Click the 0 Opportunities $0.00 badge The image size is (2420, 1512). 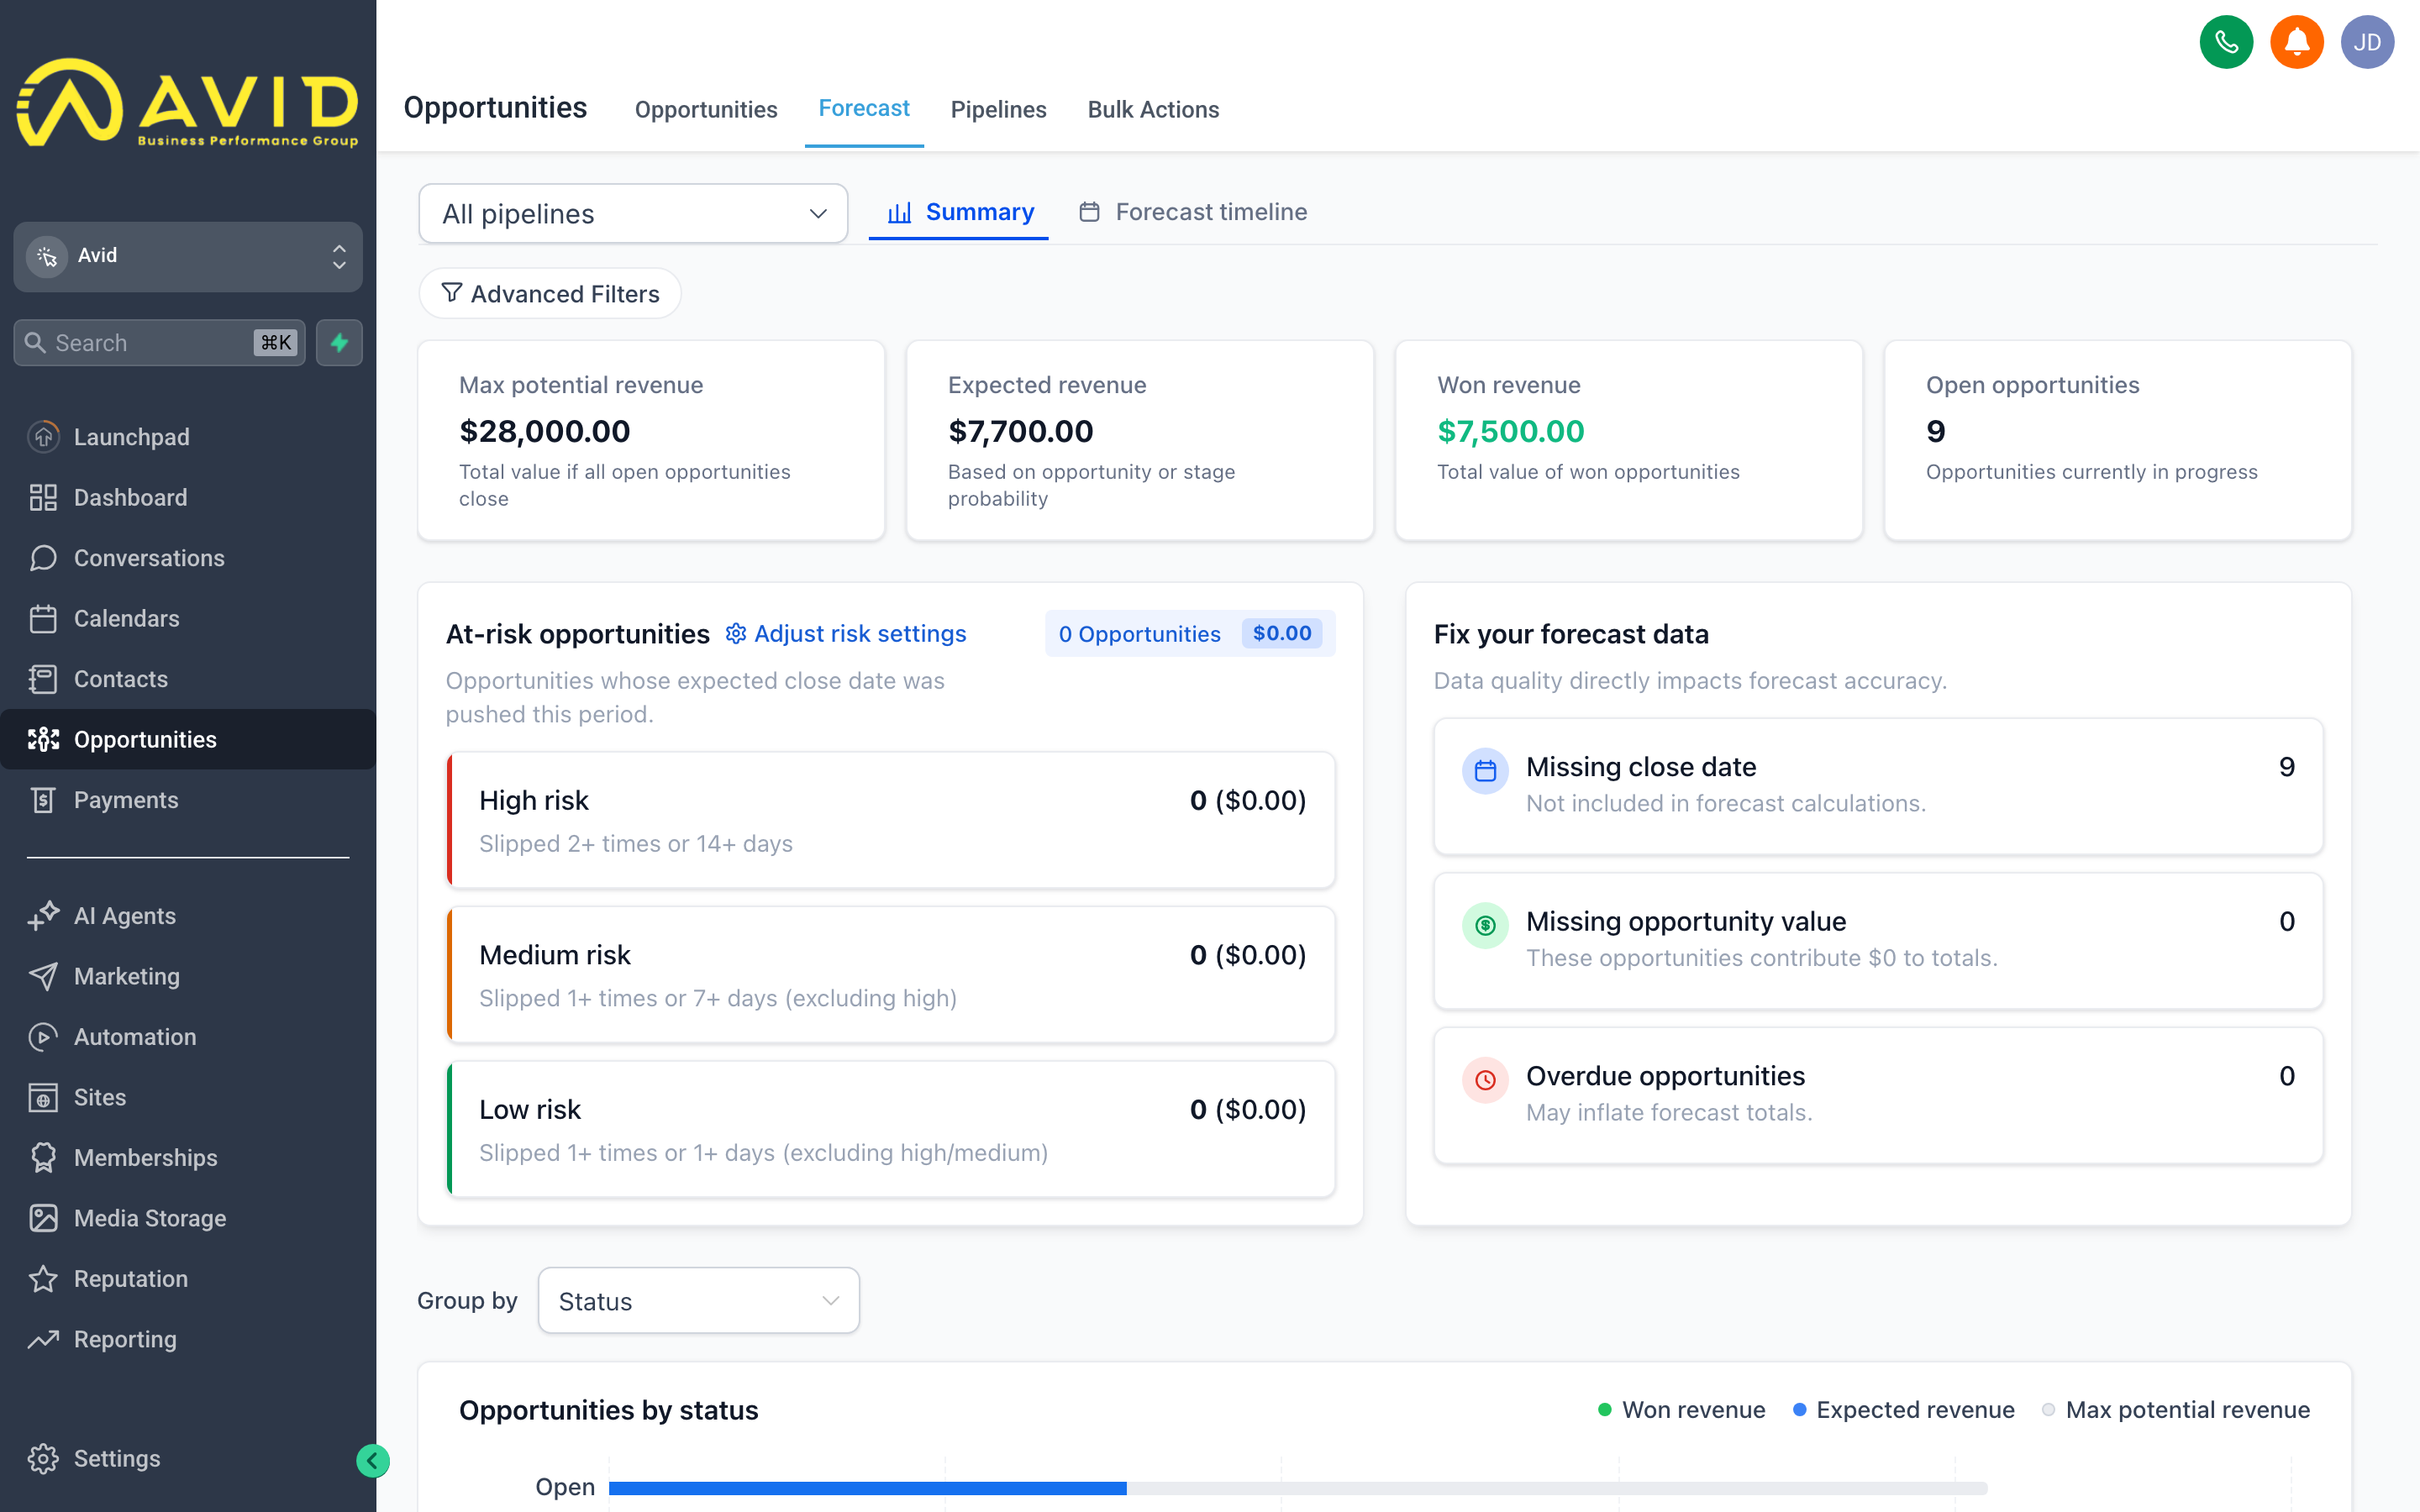tap(1190, 633)
